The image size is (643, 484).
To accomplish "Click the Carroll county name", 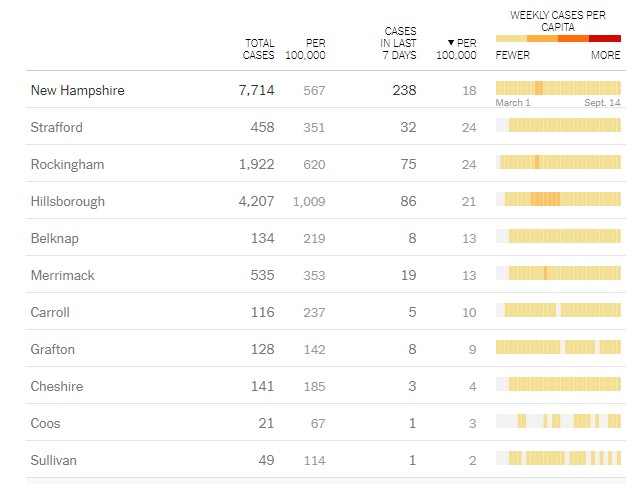I will [50, 313].
